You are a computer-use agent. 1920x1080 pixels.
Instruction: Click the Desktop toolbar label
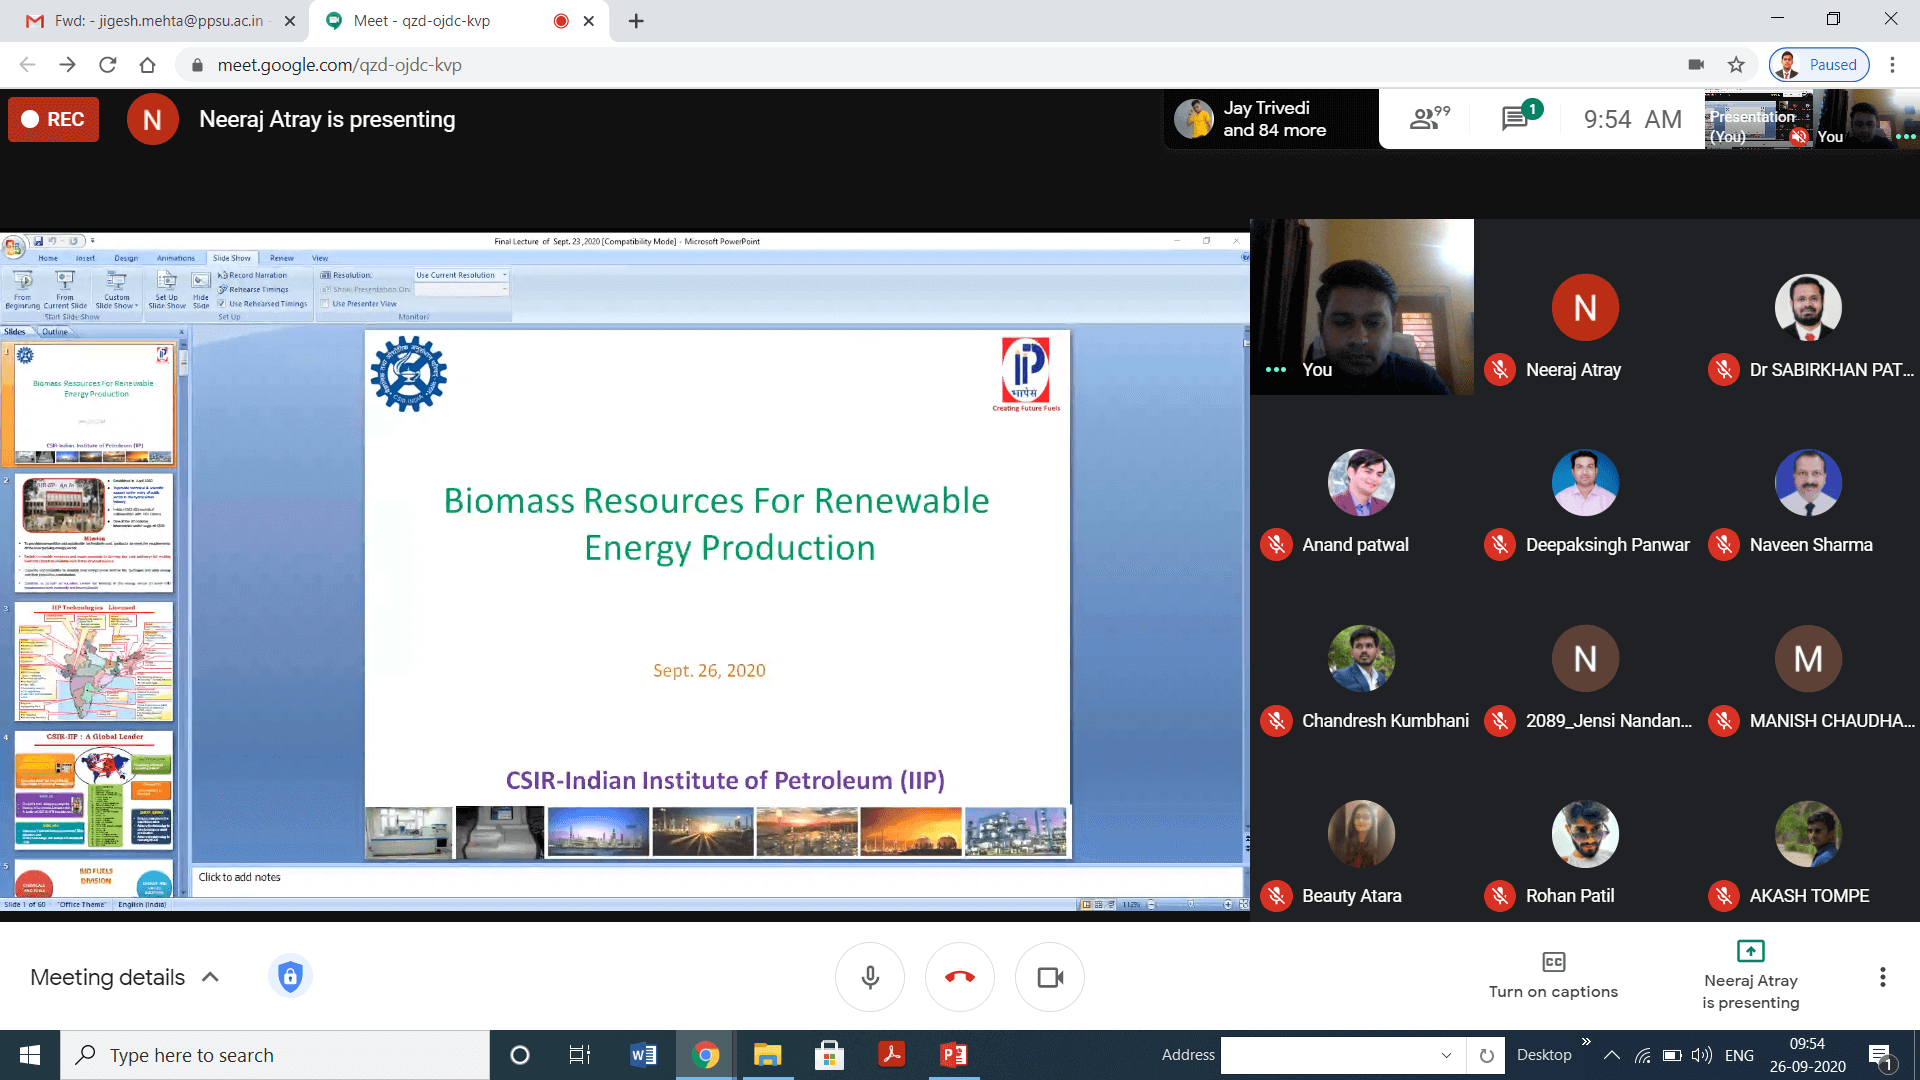pos(1544,1055)
